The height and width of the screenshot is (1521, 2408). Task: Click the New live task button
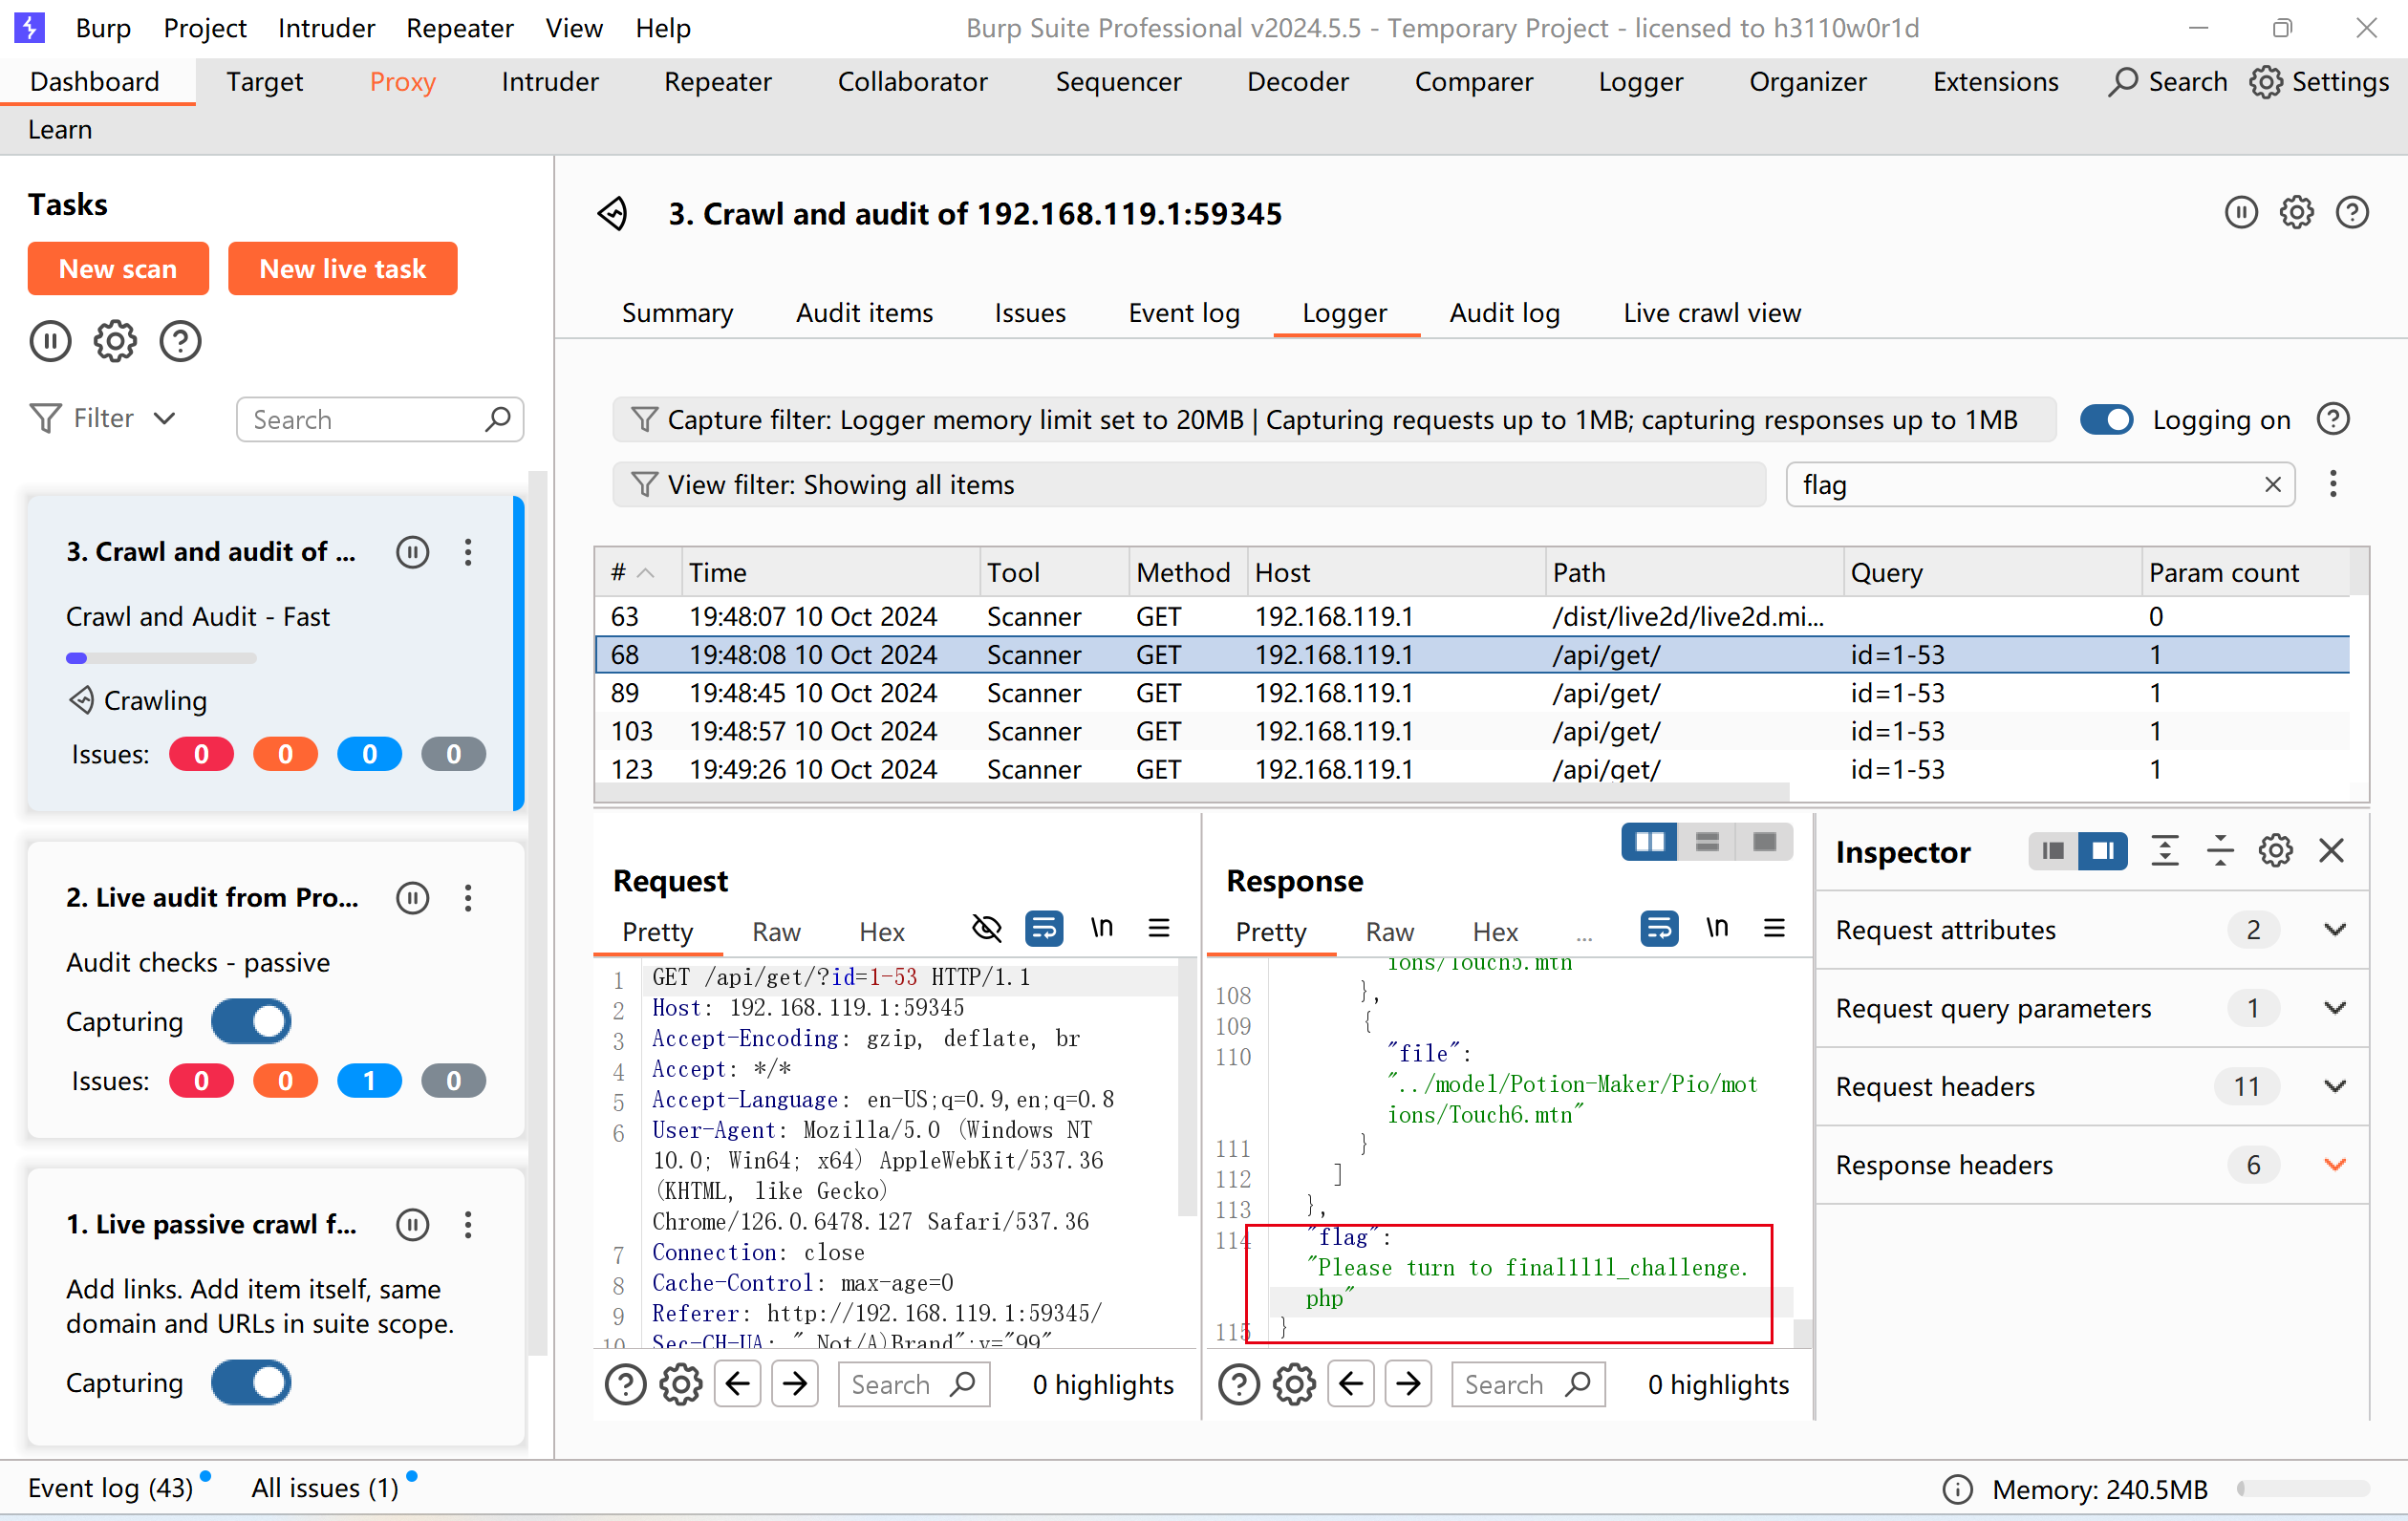(342, 268)
